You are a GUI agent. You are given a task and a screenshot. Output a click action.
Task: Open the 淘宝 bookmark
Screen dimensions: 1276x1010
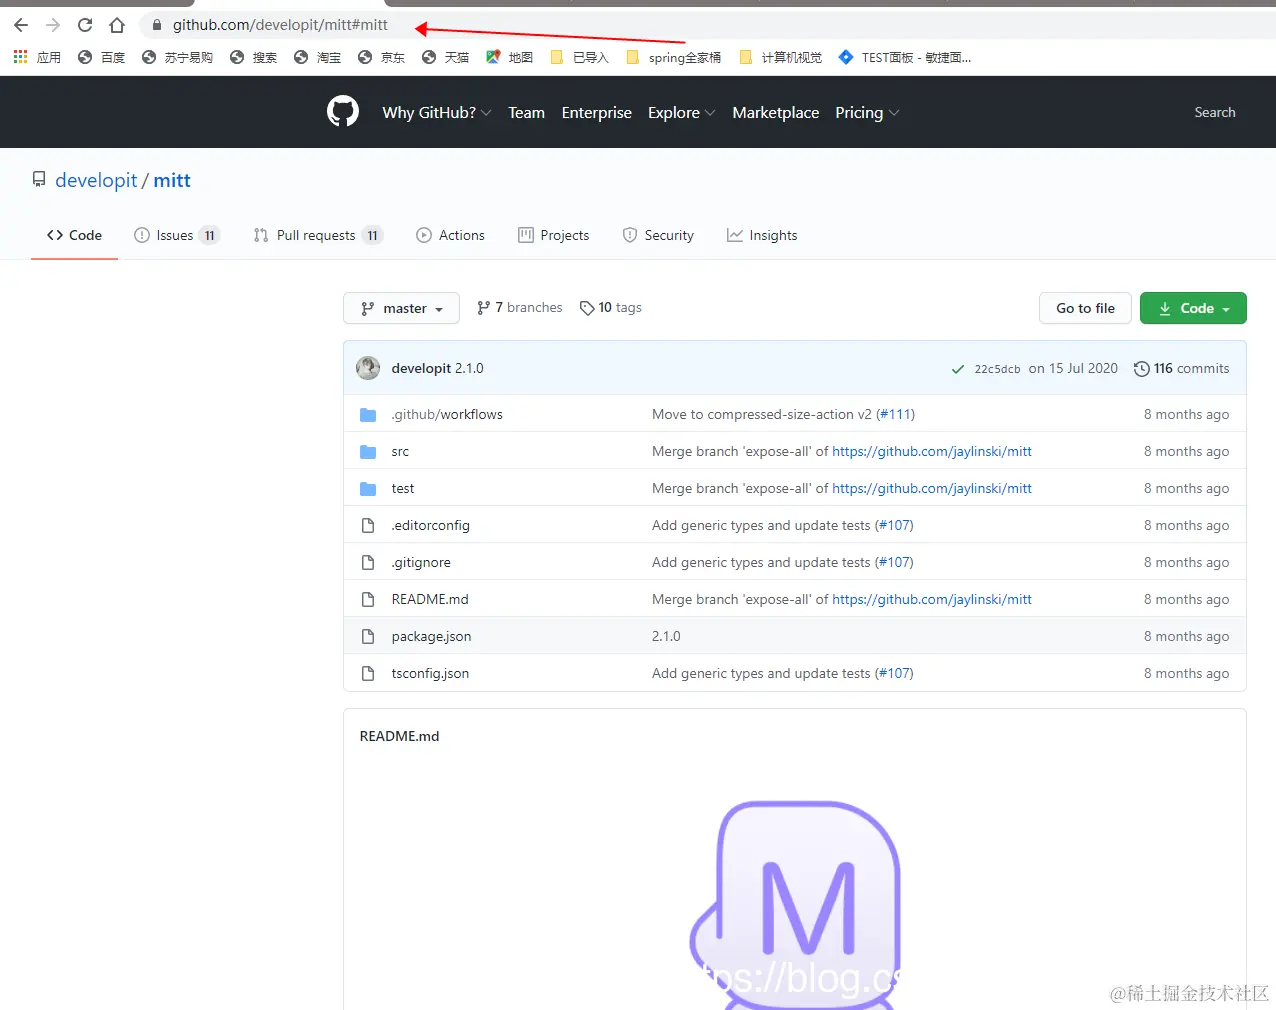pos(318,57)
